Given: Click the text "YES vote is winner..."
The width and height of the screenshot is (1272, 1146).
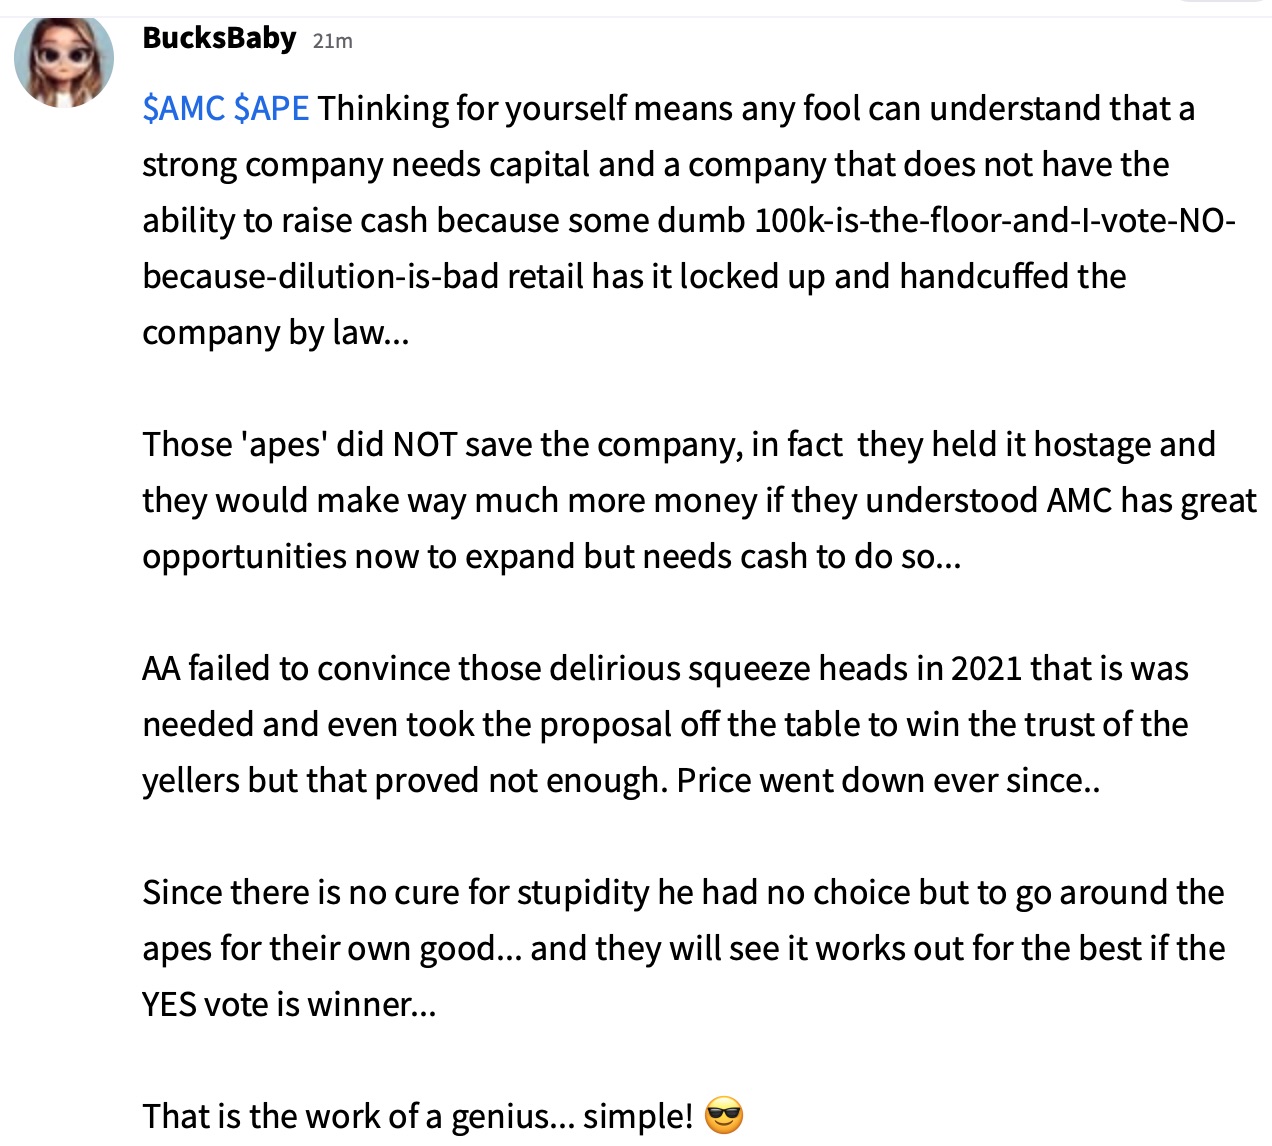Looking at the screenshot, I should pos(289,1004).
